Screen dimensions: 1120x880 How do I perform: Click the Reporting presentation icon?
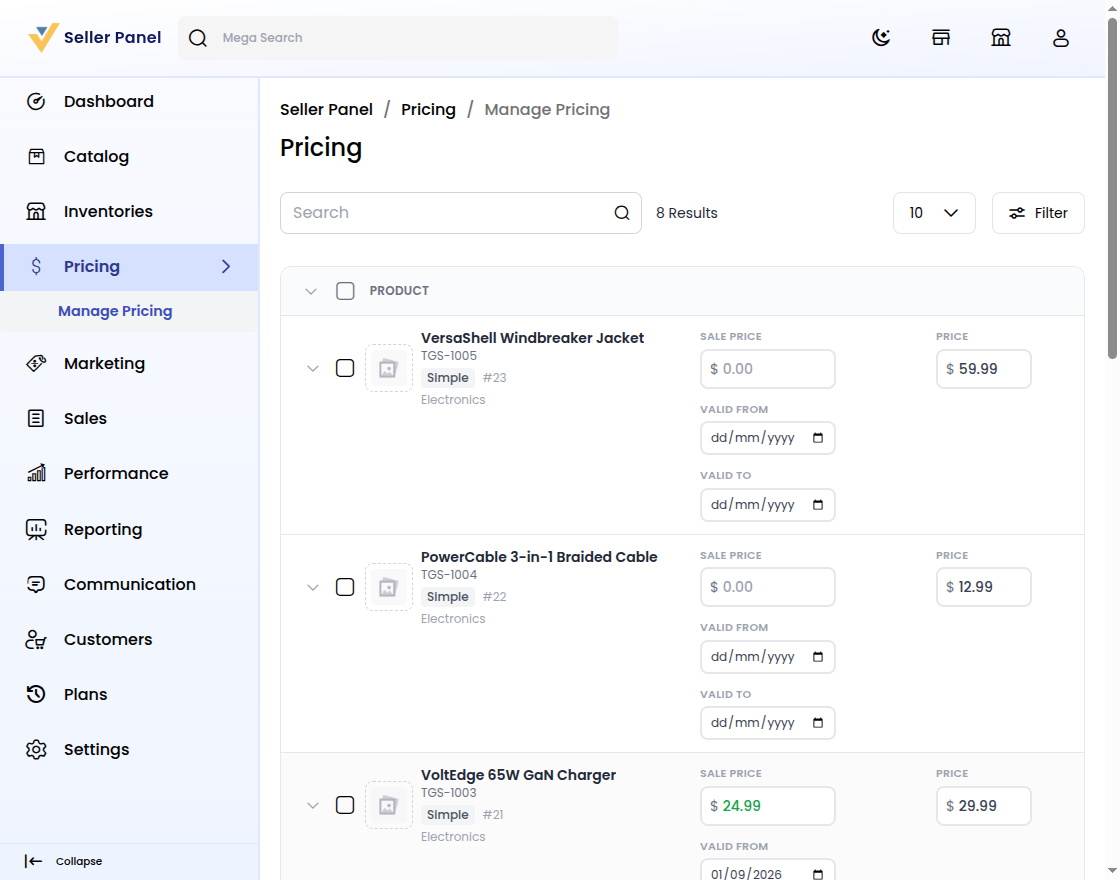[x=36, y=529]
